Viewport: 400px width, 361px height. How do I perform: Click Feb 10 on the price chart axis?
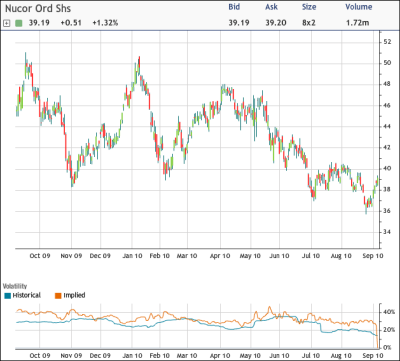point(159,256)
